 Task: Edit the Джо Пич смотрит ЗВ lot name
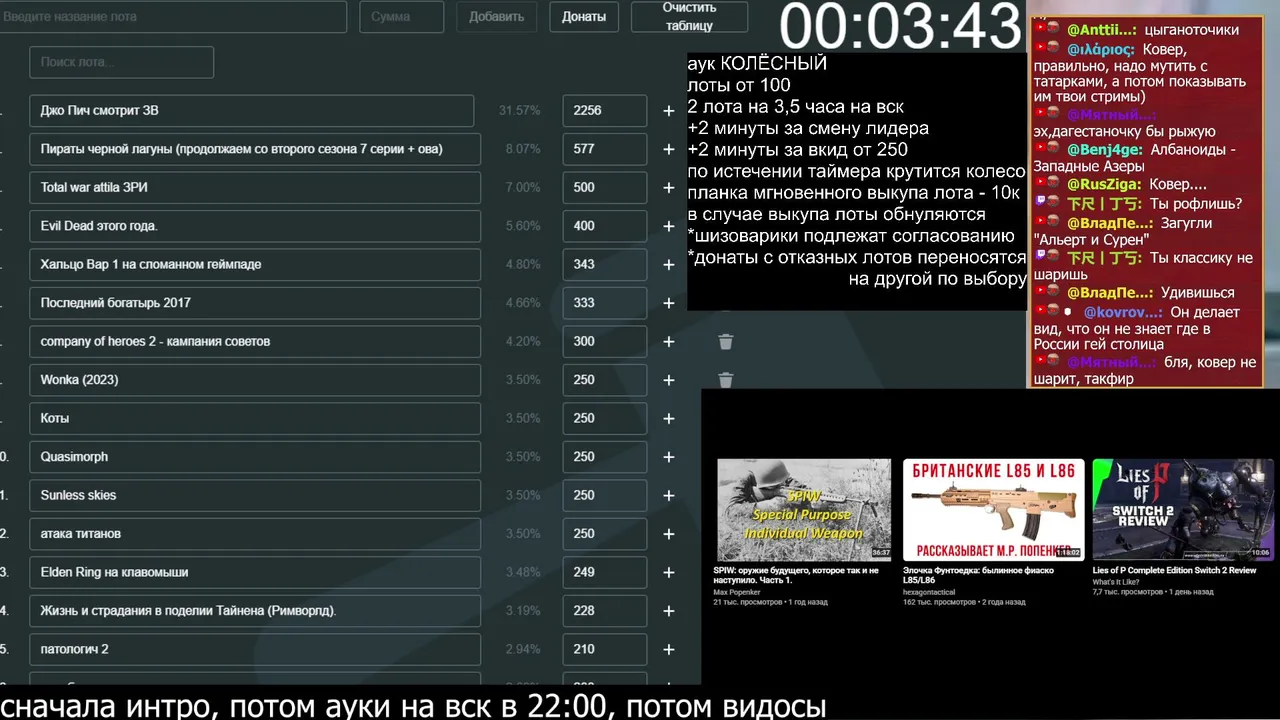(x=251, y=111)
